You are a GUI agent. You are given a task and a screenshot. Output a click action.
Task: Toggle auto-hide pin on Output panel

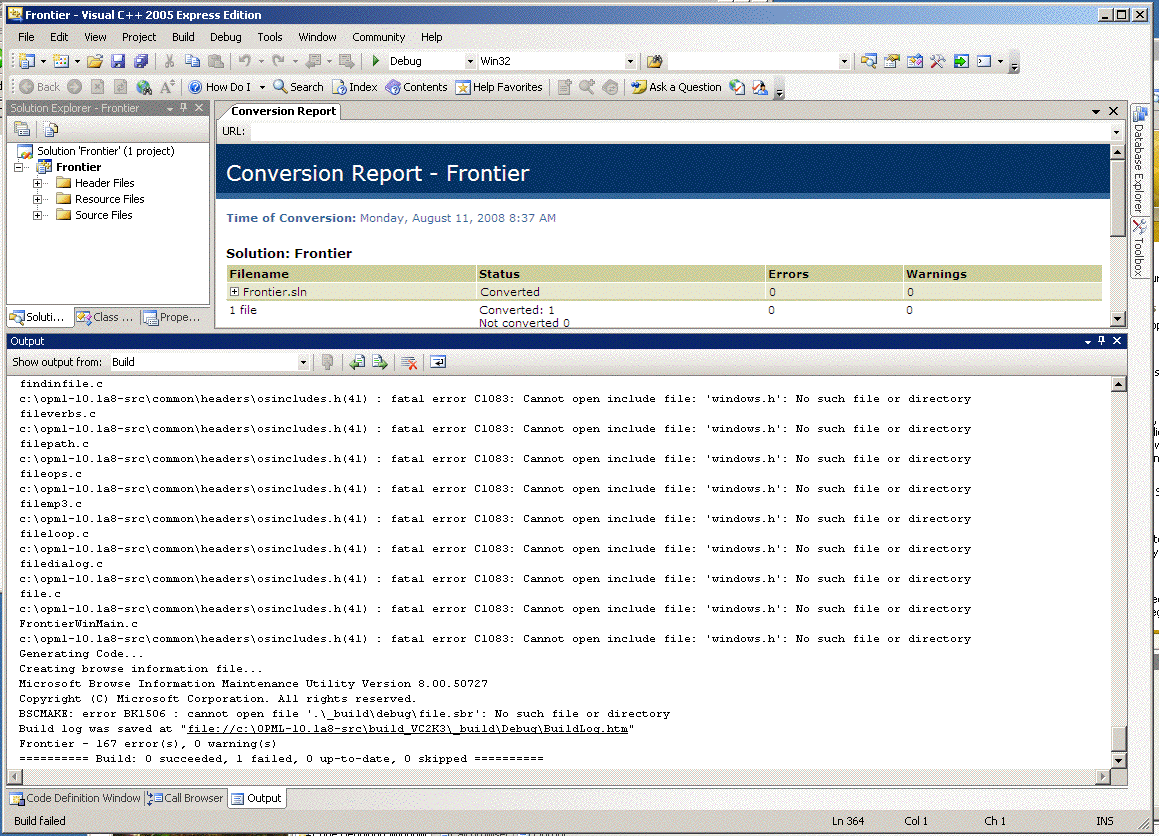point(1101,341)
